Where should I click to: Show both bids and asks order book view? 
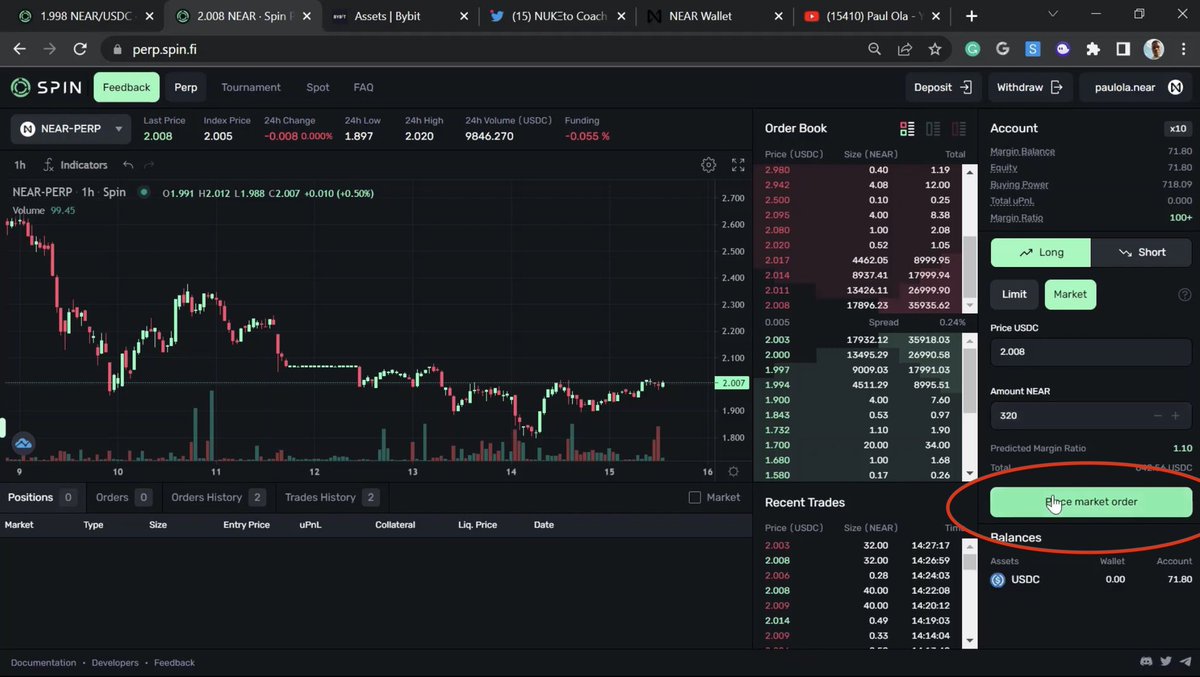(907, 128)
